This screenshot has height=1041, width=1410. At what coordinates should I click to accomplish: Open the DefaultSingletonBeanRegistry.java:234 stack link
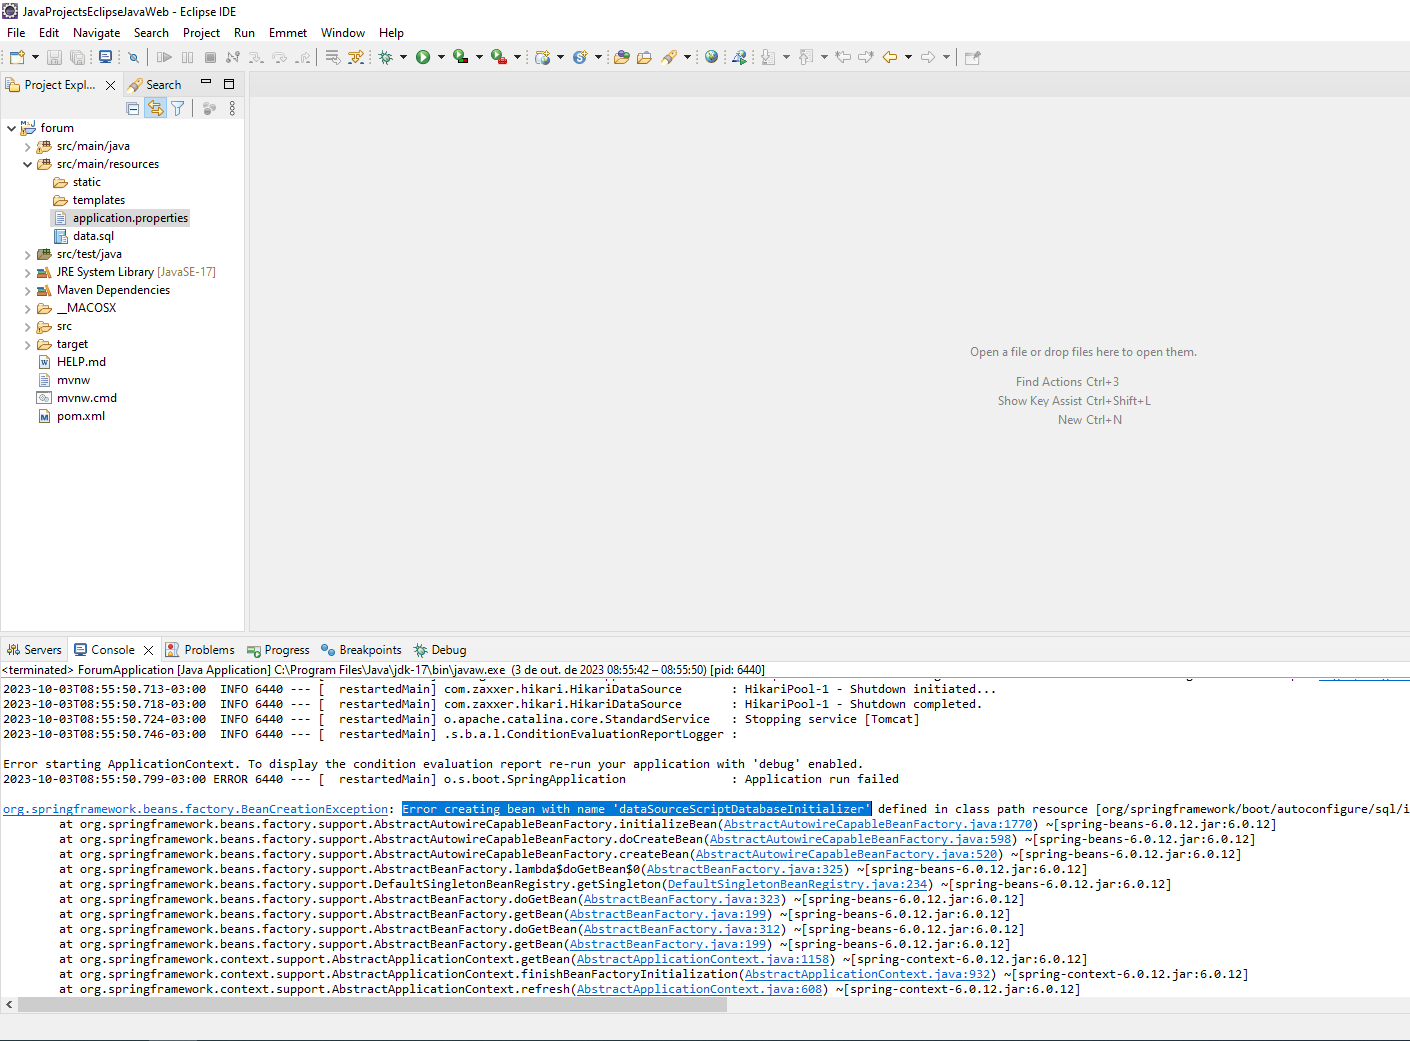pyautogui.click(x=797, y=884)
